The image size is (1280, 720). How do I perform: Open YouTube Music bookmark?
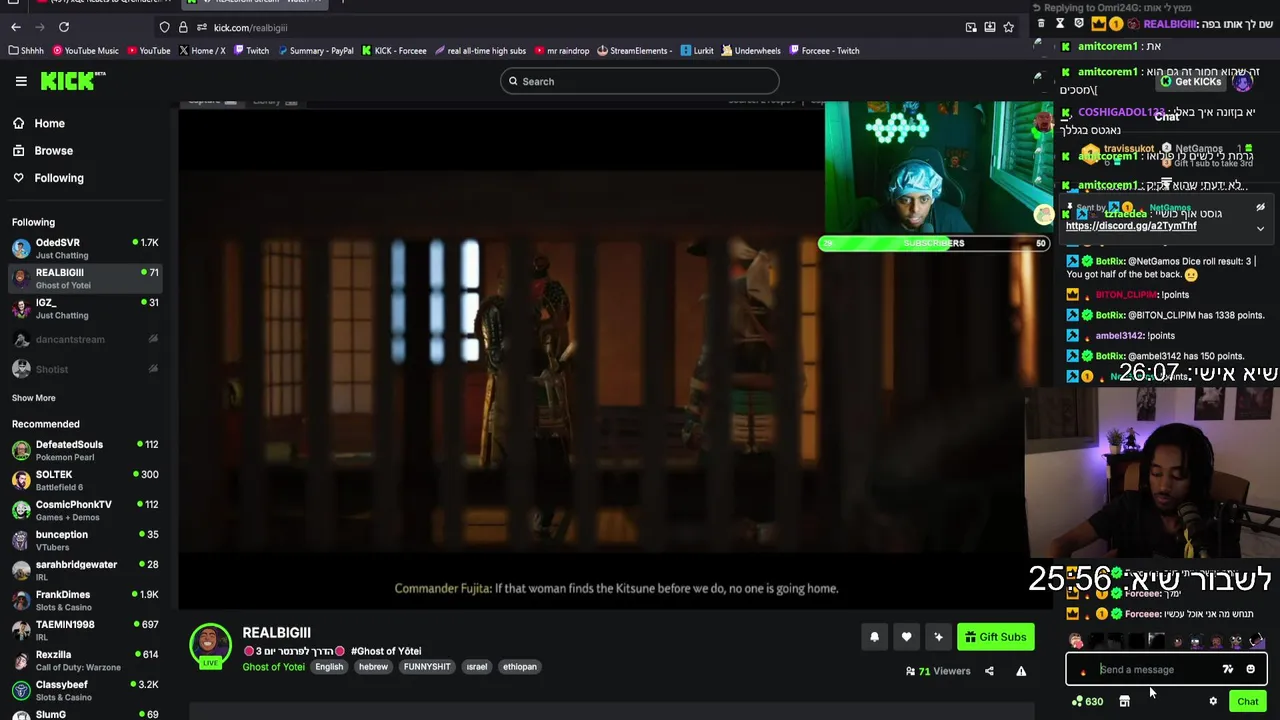pyautogui.click(x=85, y=50)
